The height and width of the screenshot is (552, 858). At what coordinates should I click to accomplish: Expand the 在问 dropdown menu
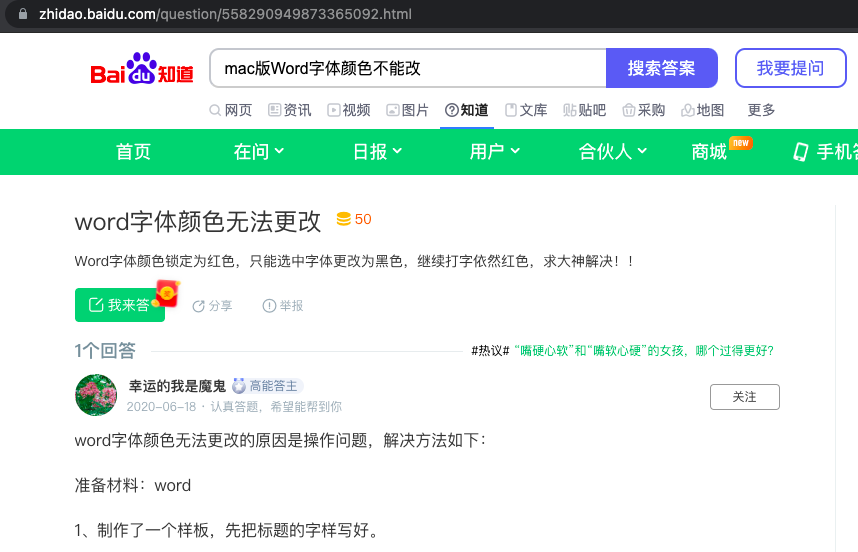tap(259, 152)
